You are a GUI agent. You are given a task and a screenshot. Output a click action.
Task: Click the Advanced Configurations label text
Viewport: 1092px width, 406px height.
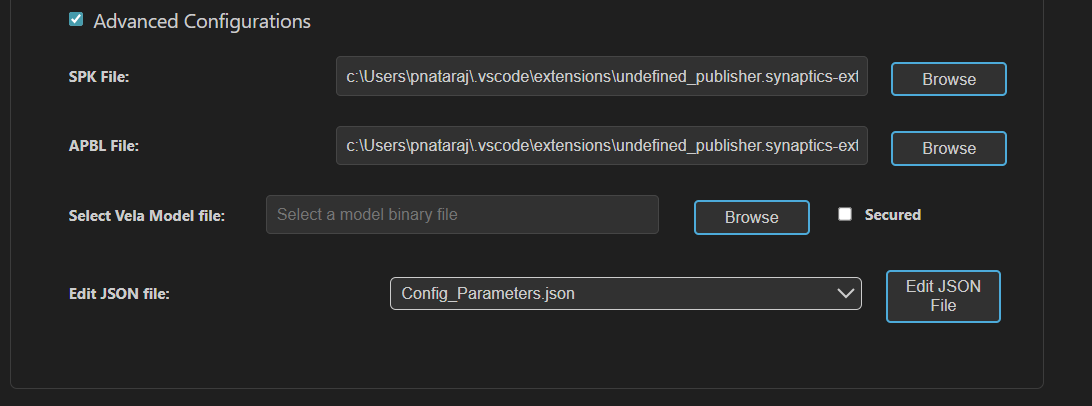click(202, 21)
